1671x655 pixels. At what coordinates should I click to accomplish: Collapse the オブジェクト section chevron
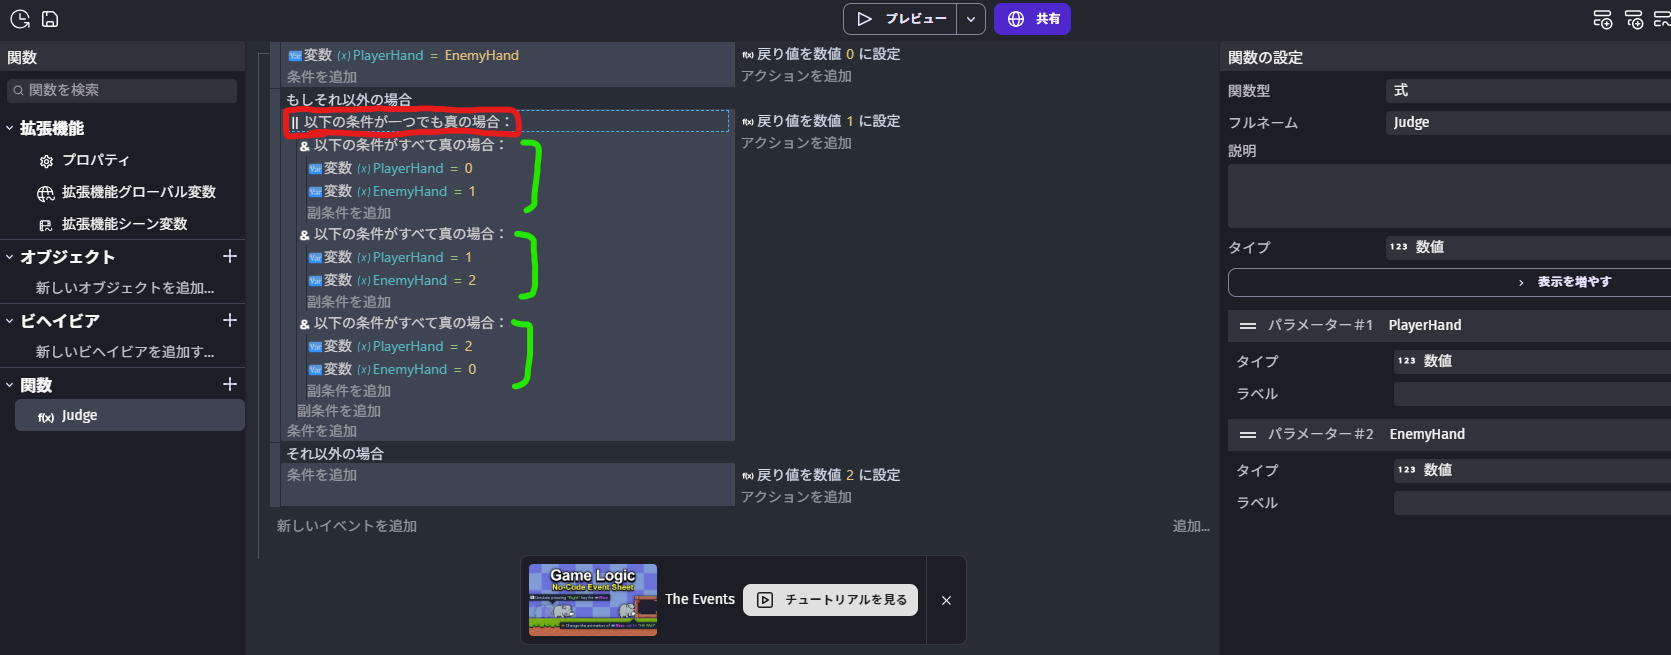(10, 257)
